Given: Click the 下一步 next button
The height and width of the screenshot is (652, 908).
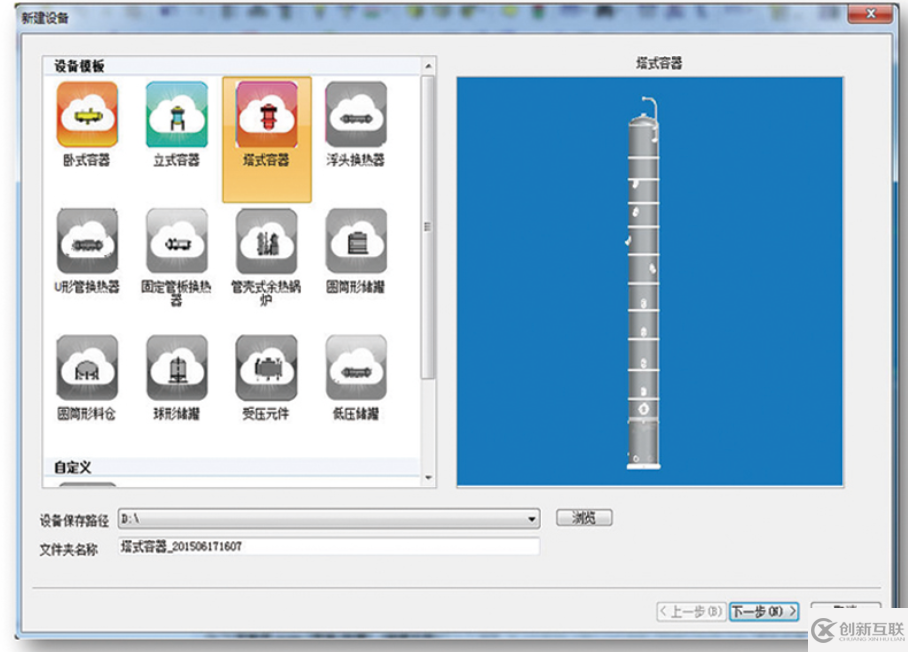Looking at the screenshot, I should [764, 611].
